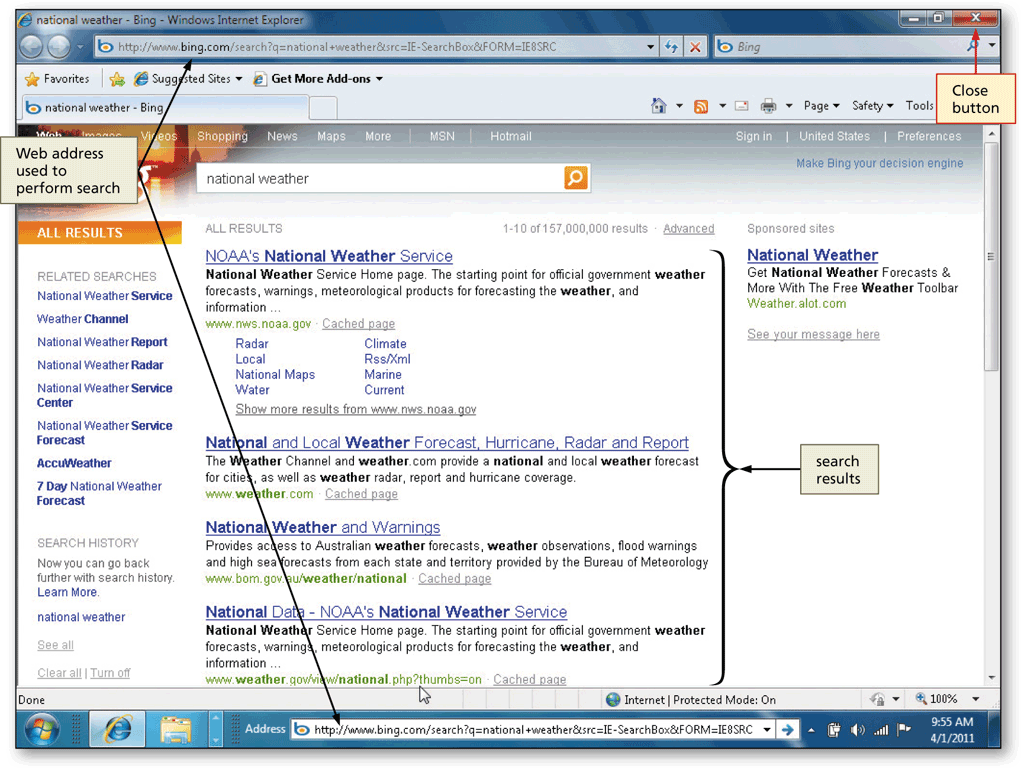Open the Favorites star button

[x=57, y=79]
